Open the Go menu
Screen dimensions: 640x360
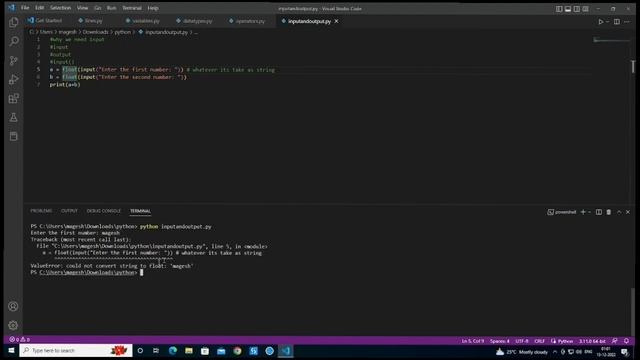click(x=98, y=8)
